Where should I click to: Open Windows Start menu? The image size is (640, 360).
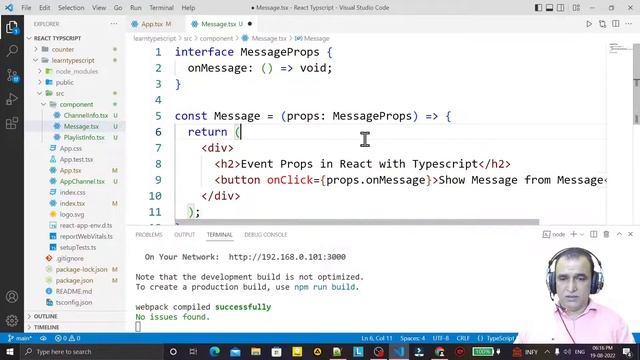tap(10, 351)
